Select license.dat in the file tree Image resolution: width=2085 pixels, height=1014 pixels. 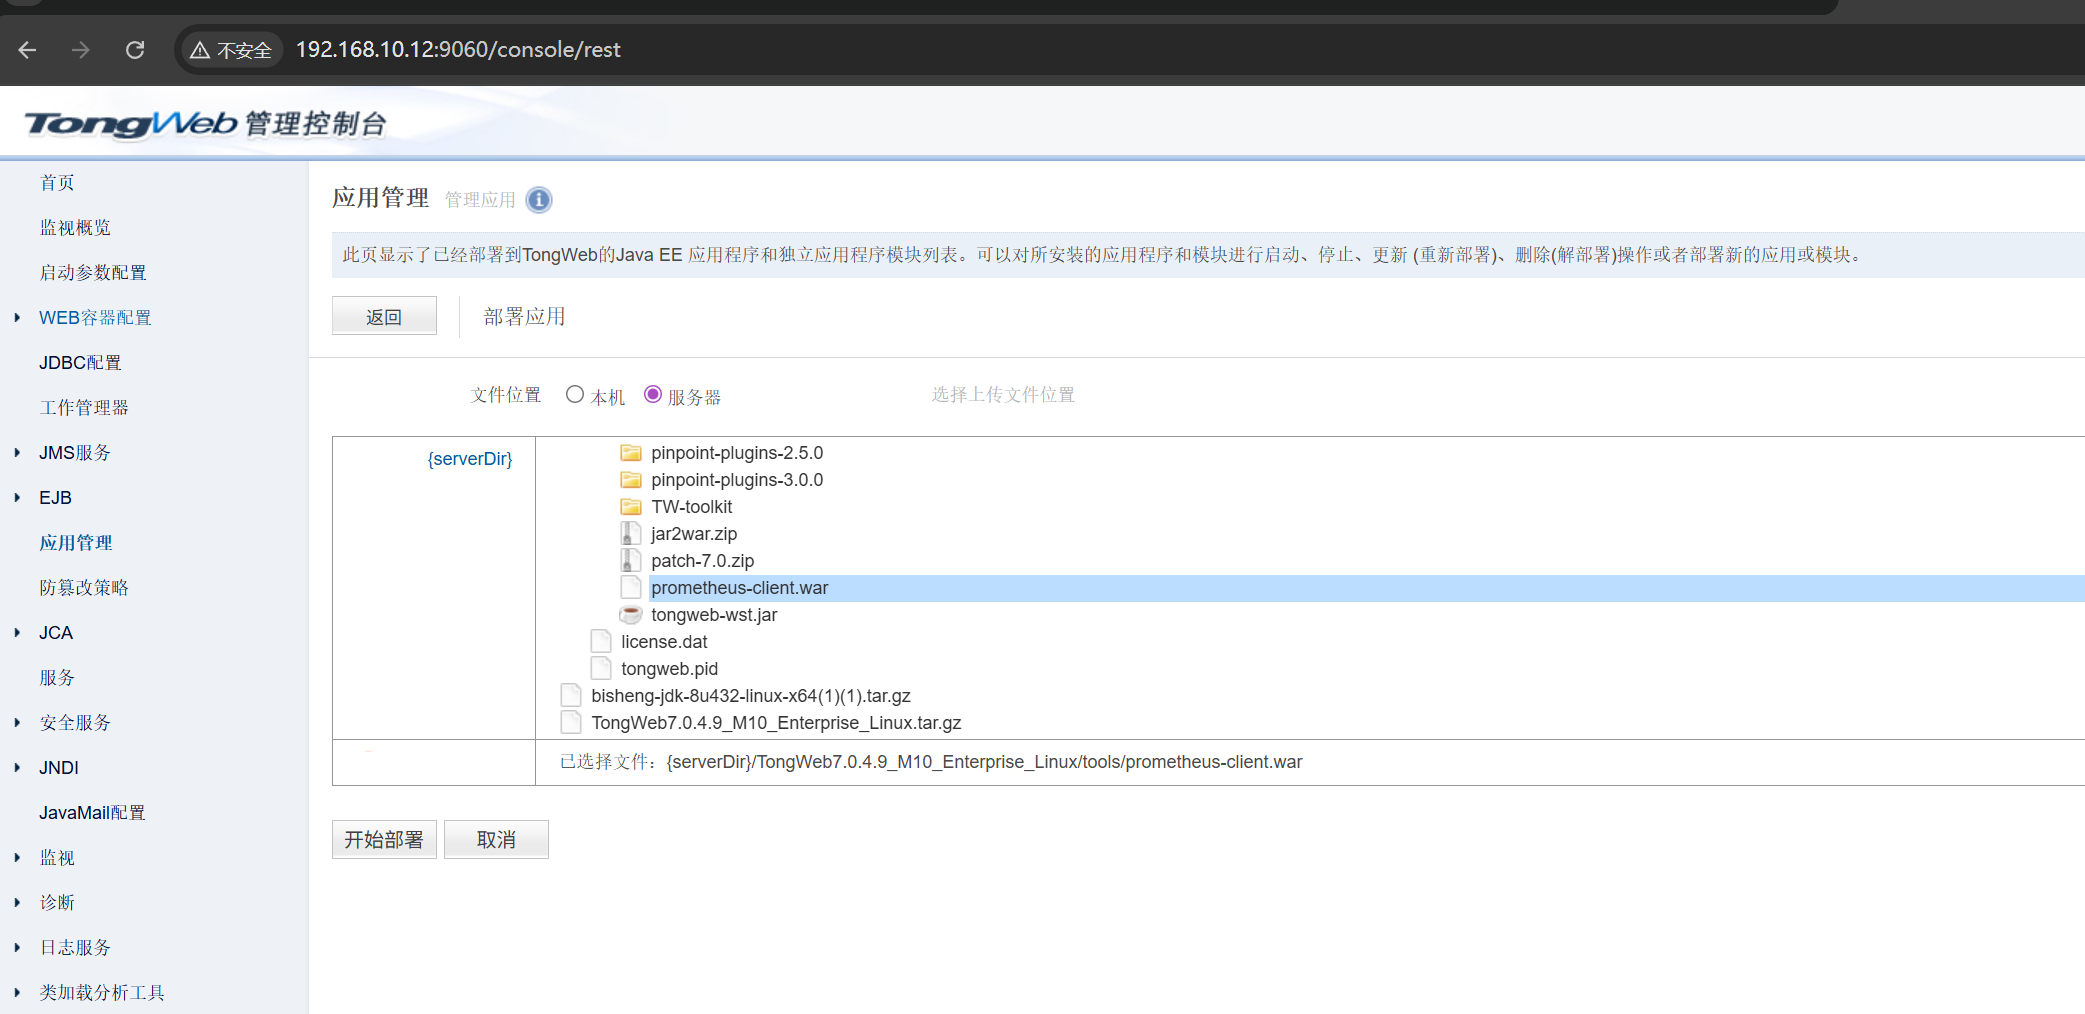click(664, 642)
